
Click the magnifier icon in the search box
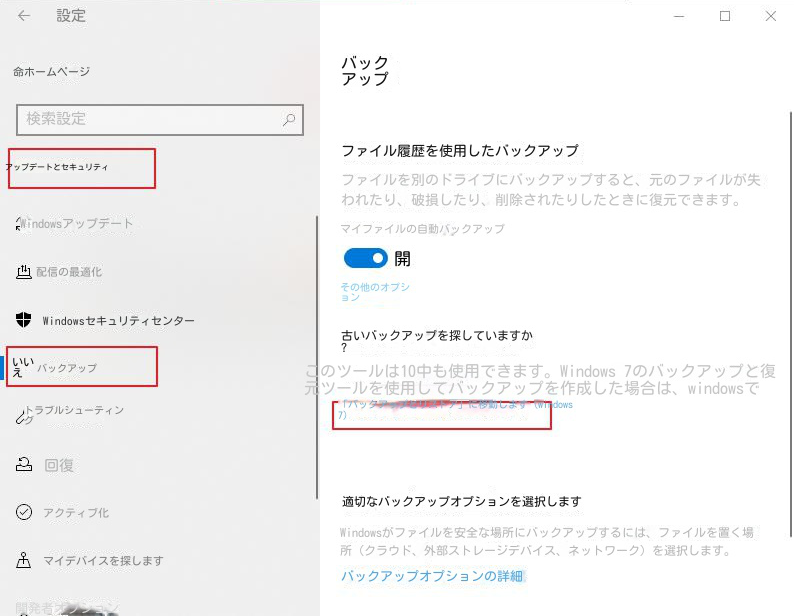(x=289, y=119)
